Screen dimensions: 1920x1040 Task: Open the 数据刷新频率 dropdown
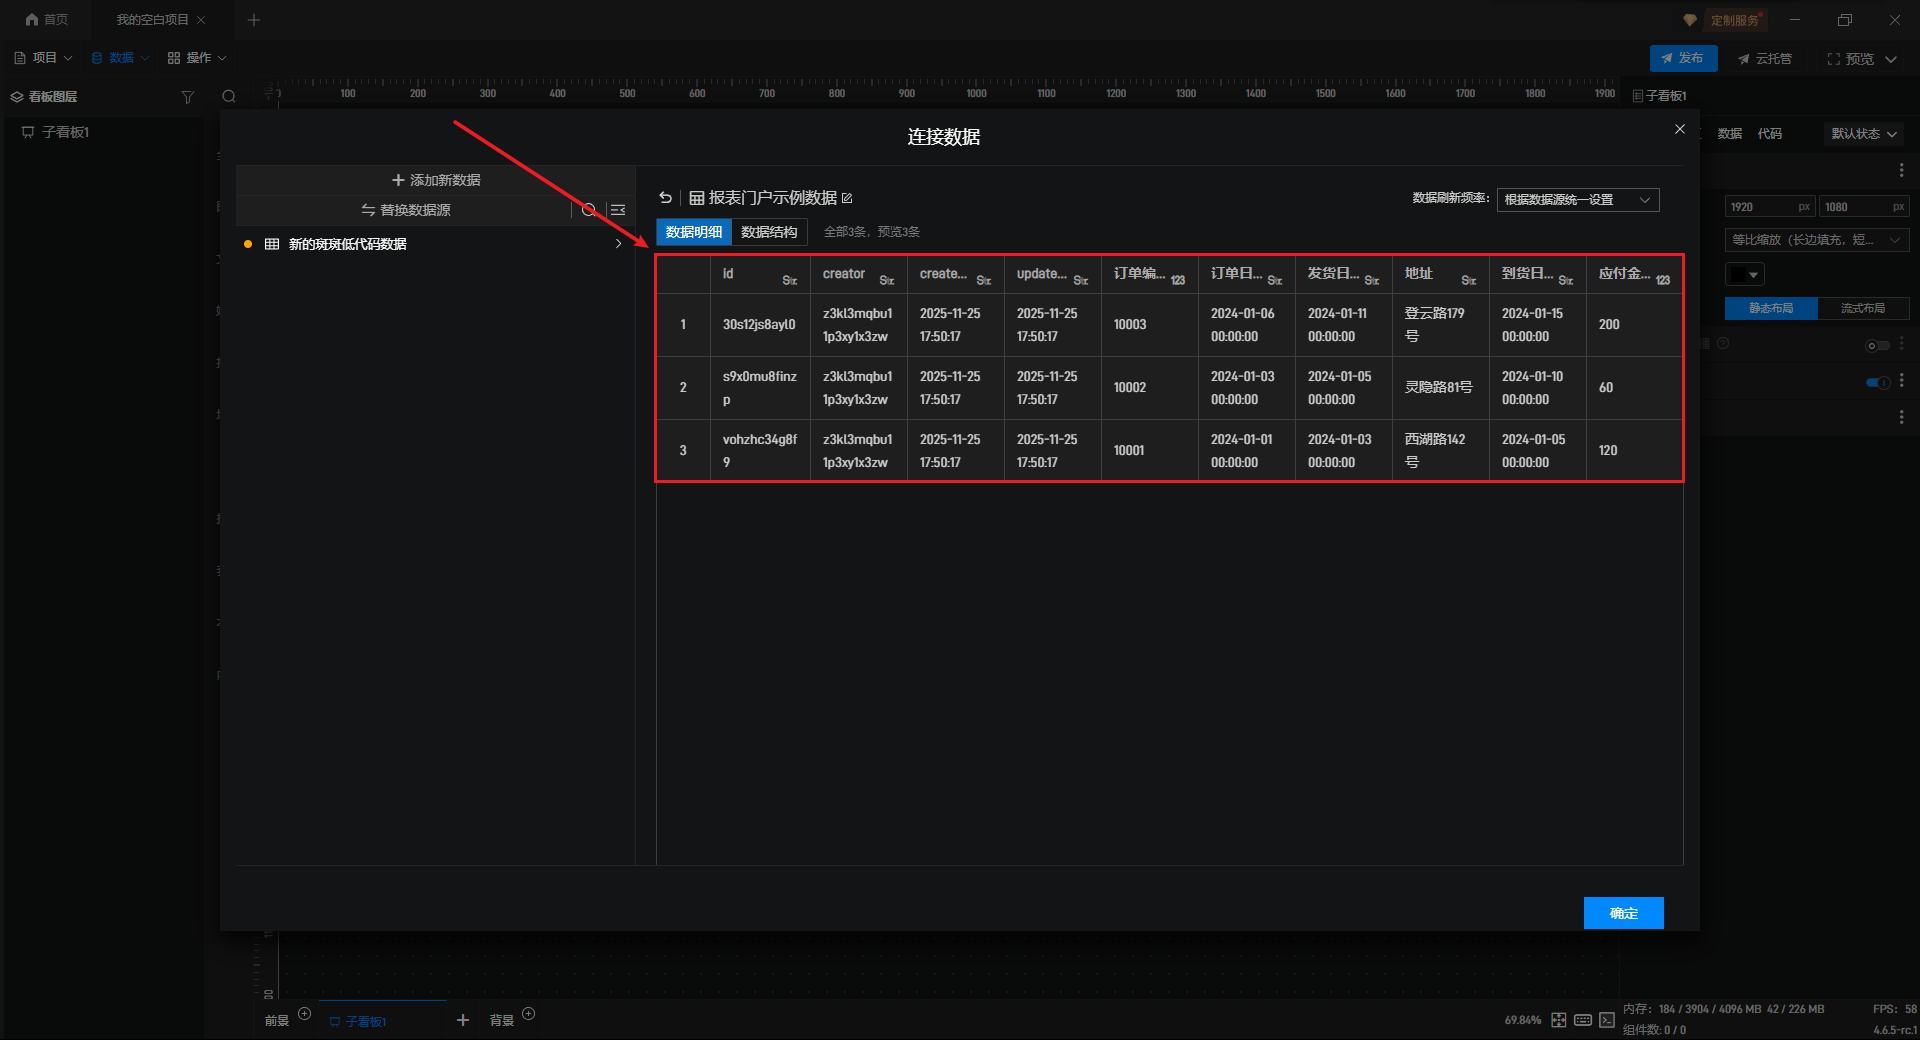pos(1577,200)
